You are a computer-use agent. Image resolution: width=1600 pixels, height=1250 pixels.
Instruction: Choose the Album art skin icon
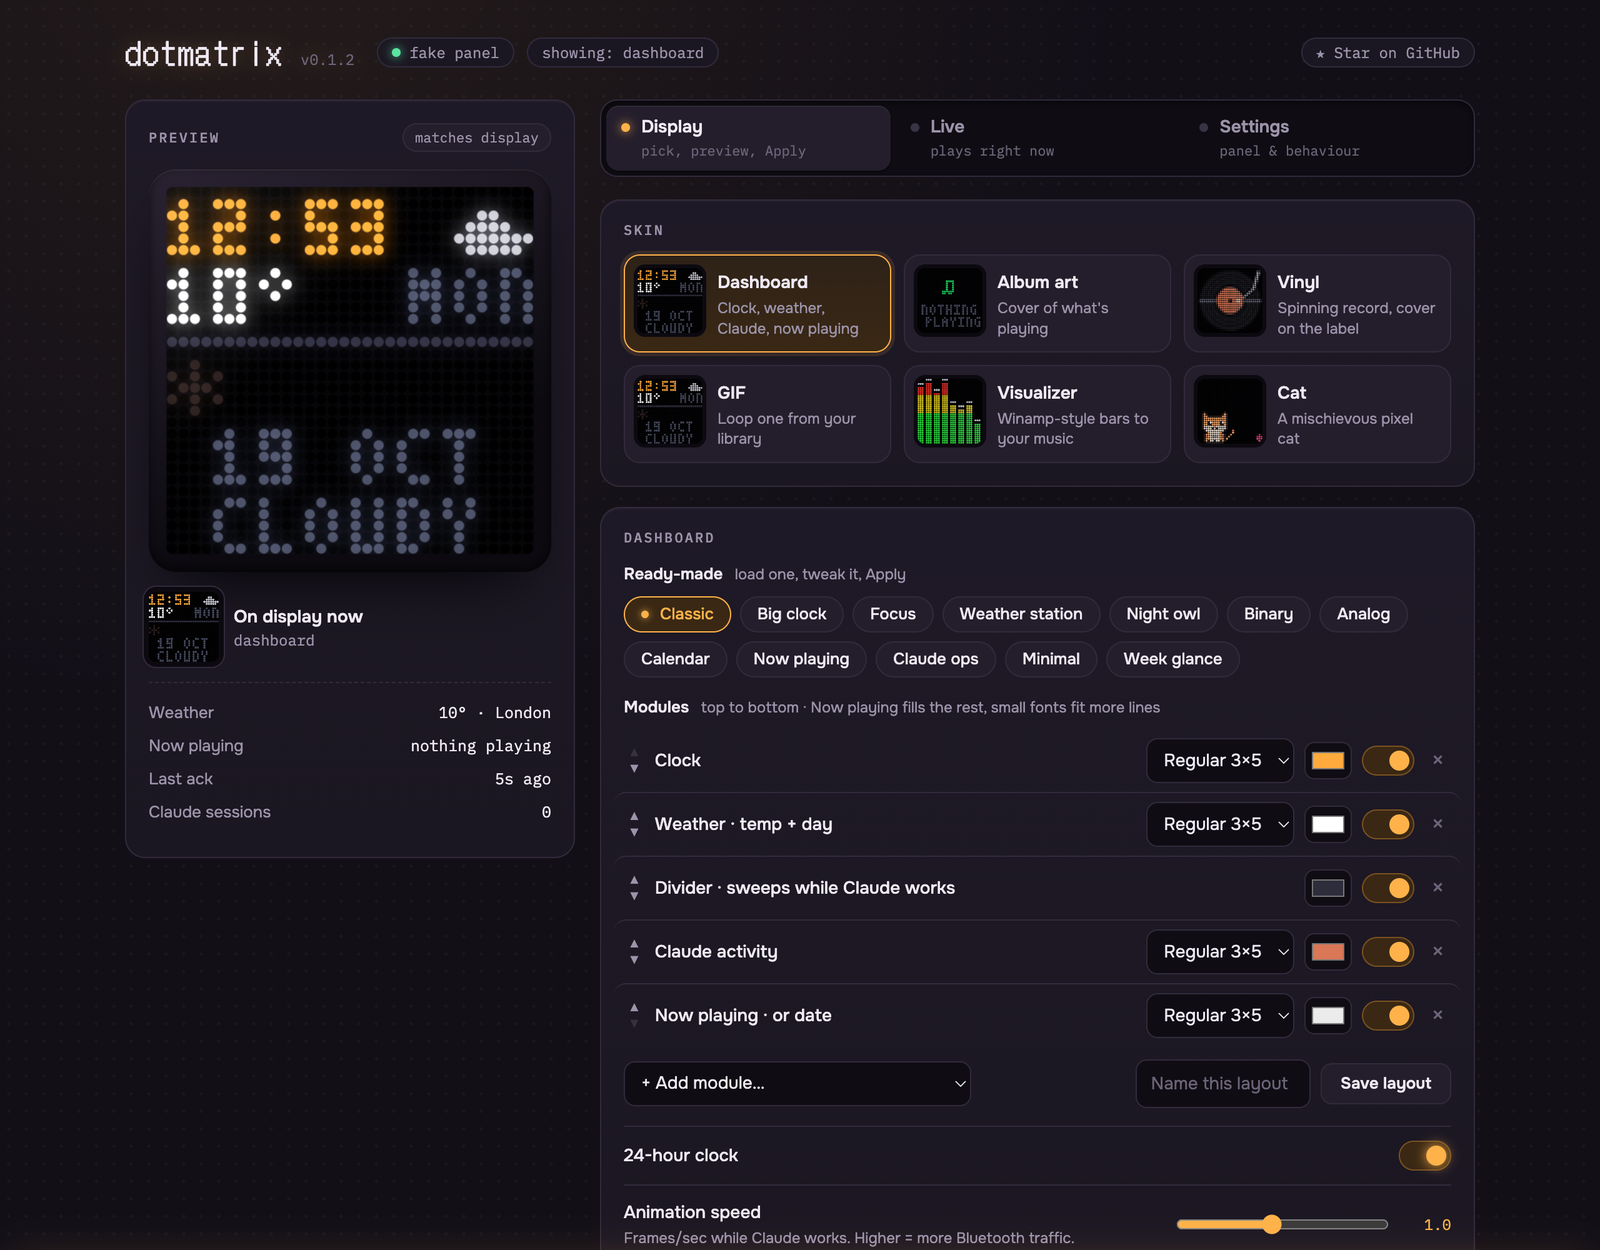pos(950,301)
